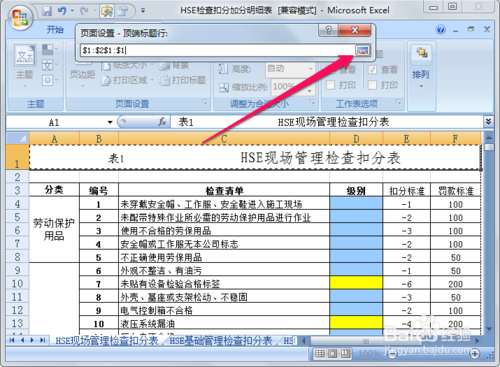Click 打印标题 print titles button
The width and height of the screenshot is (500, 367).
[183, 80]
